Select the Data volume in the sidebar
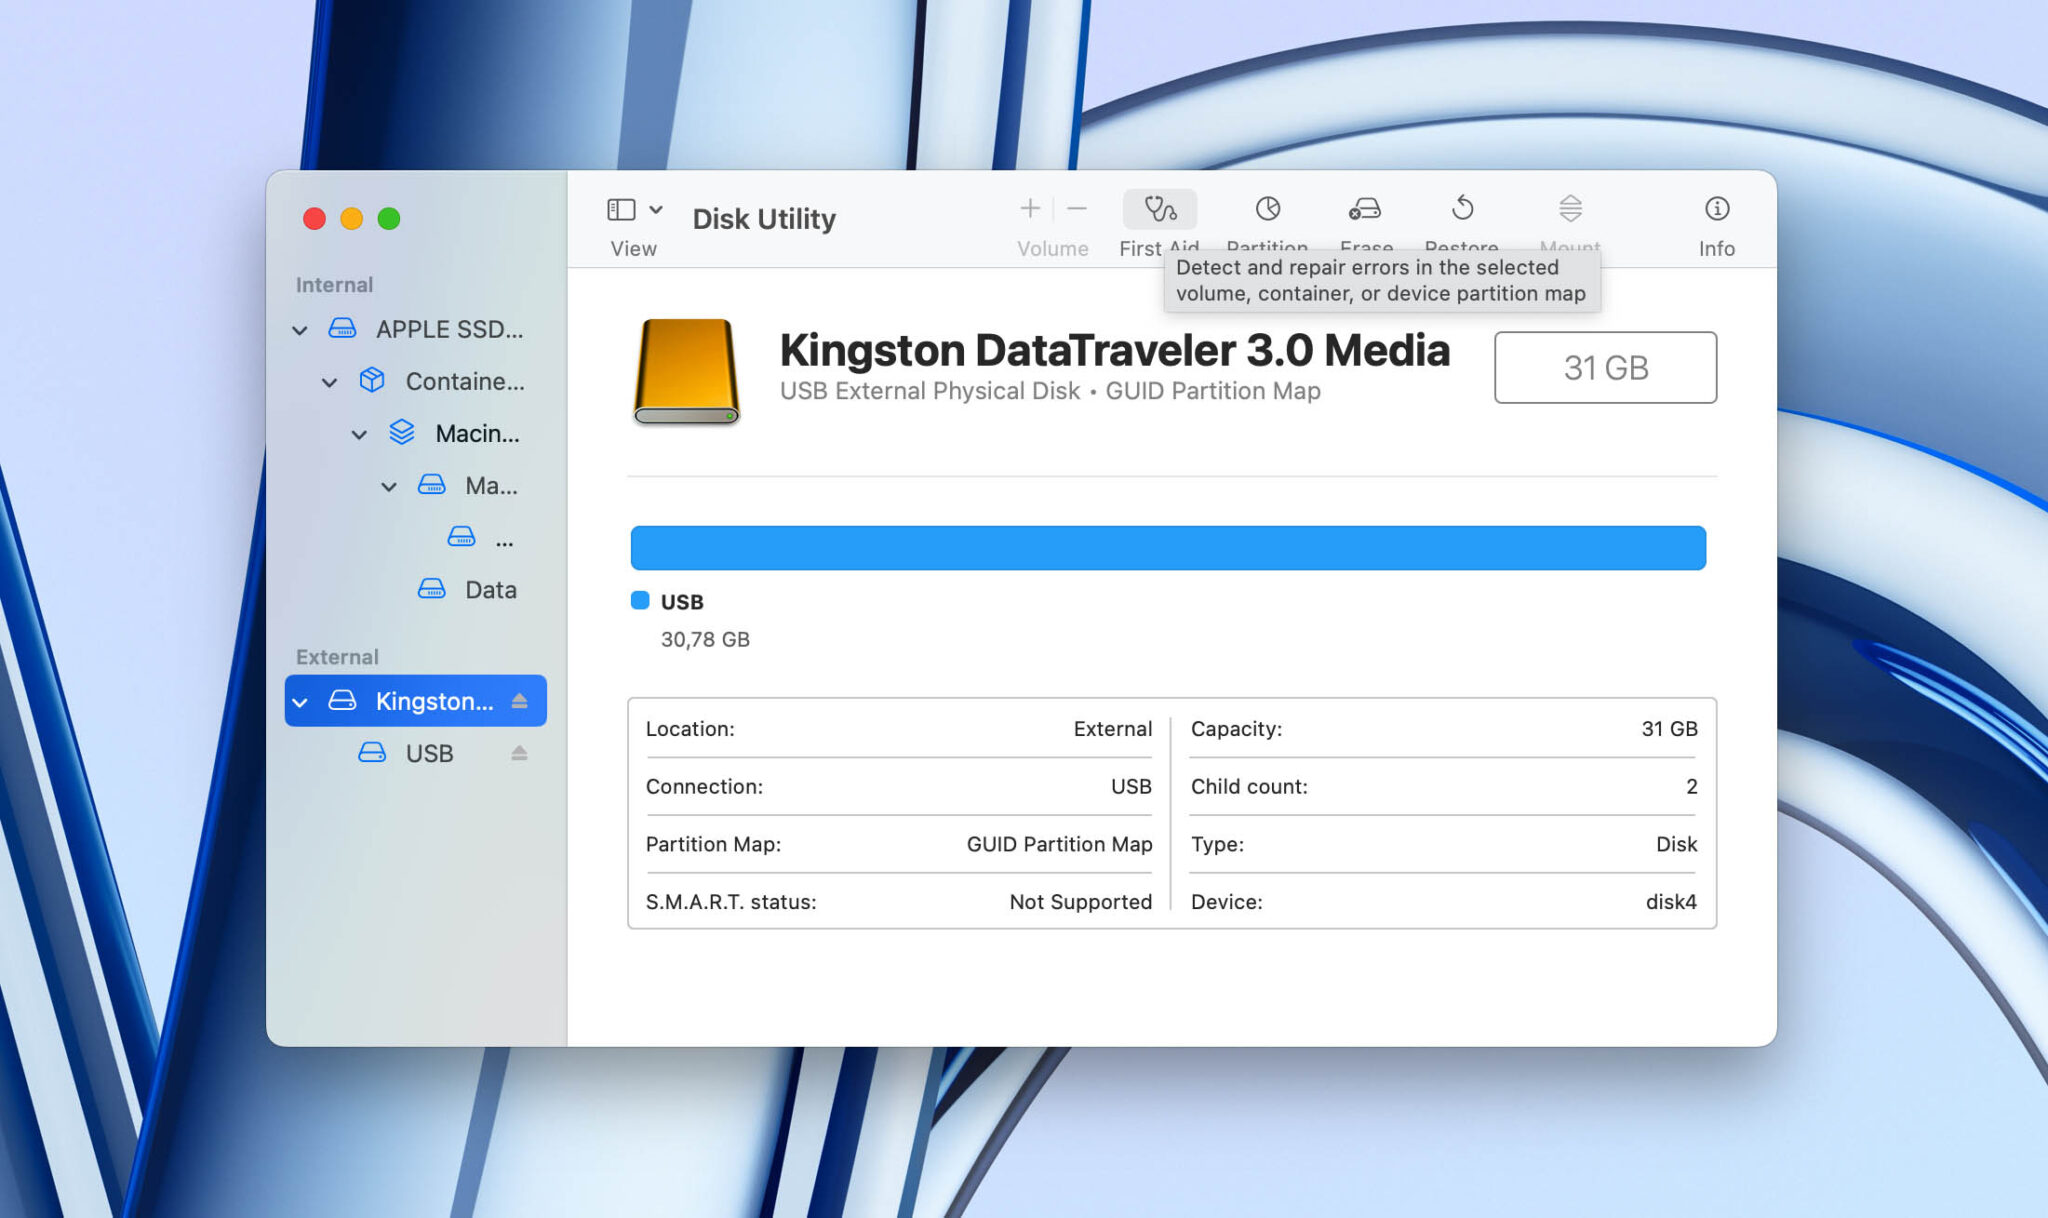This screenshot has height=1218, width=2048. (x=491, y=589)
